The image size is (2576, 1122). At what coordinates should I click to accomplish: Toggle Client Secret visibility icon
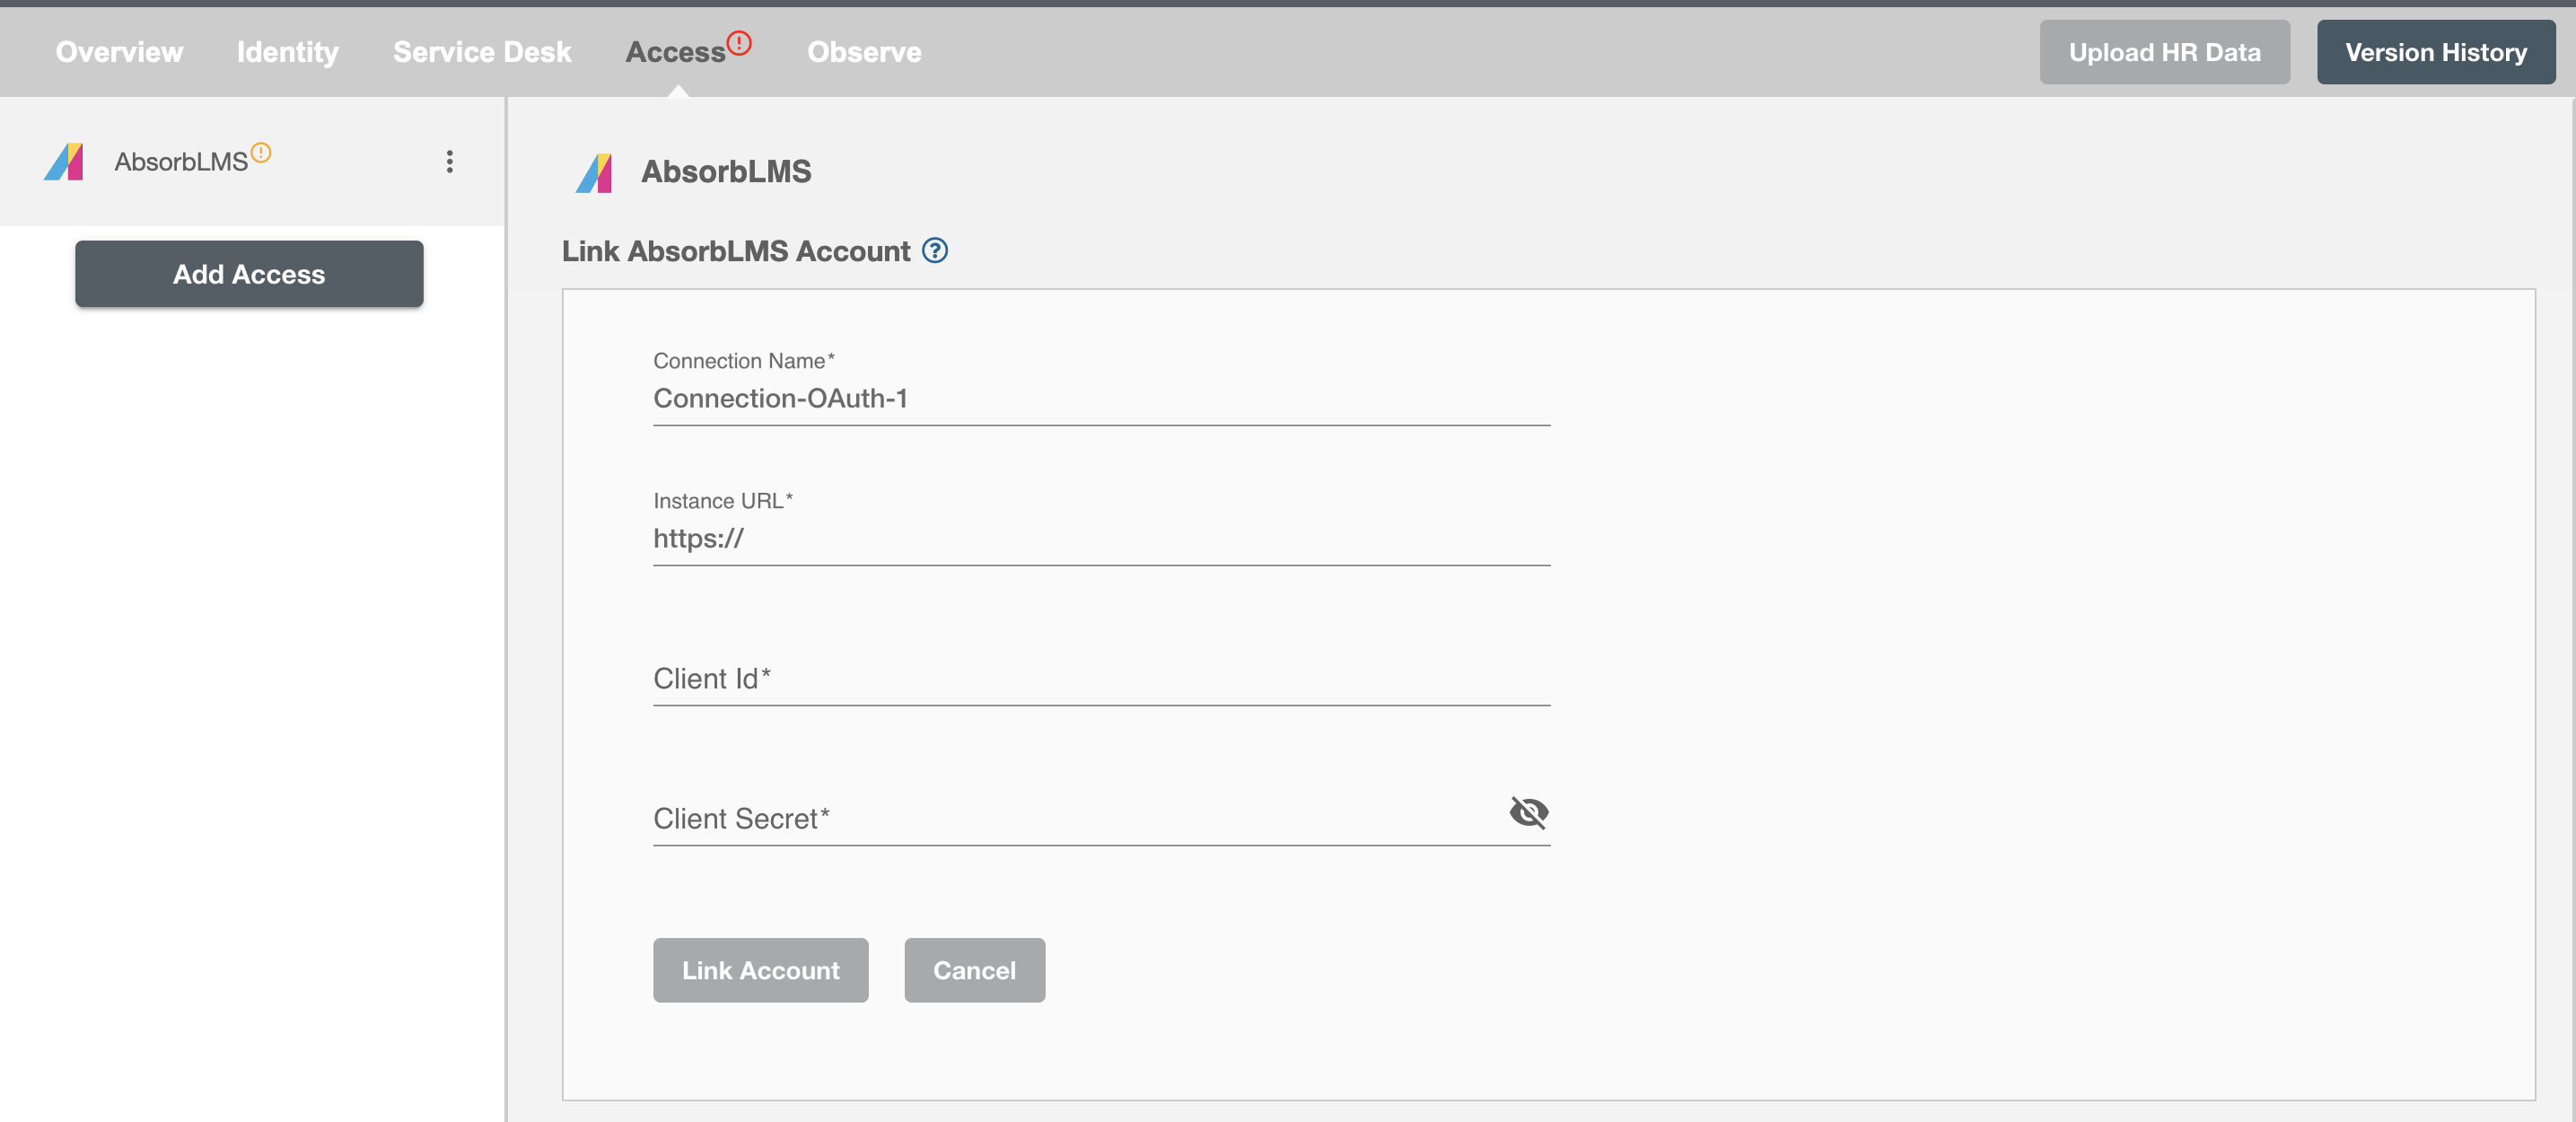1526,810
